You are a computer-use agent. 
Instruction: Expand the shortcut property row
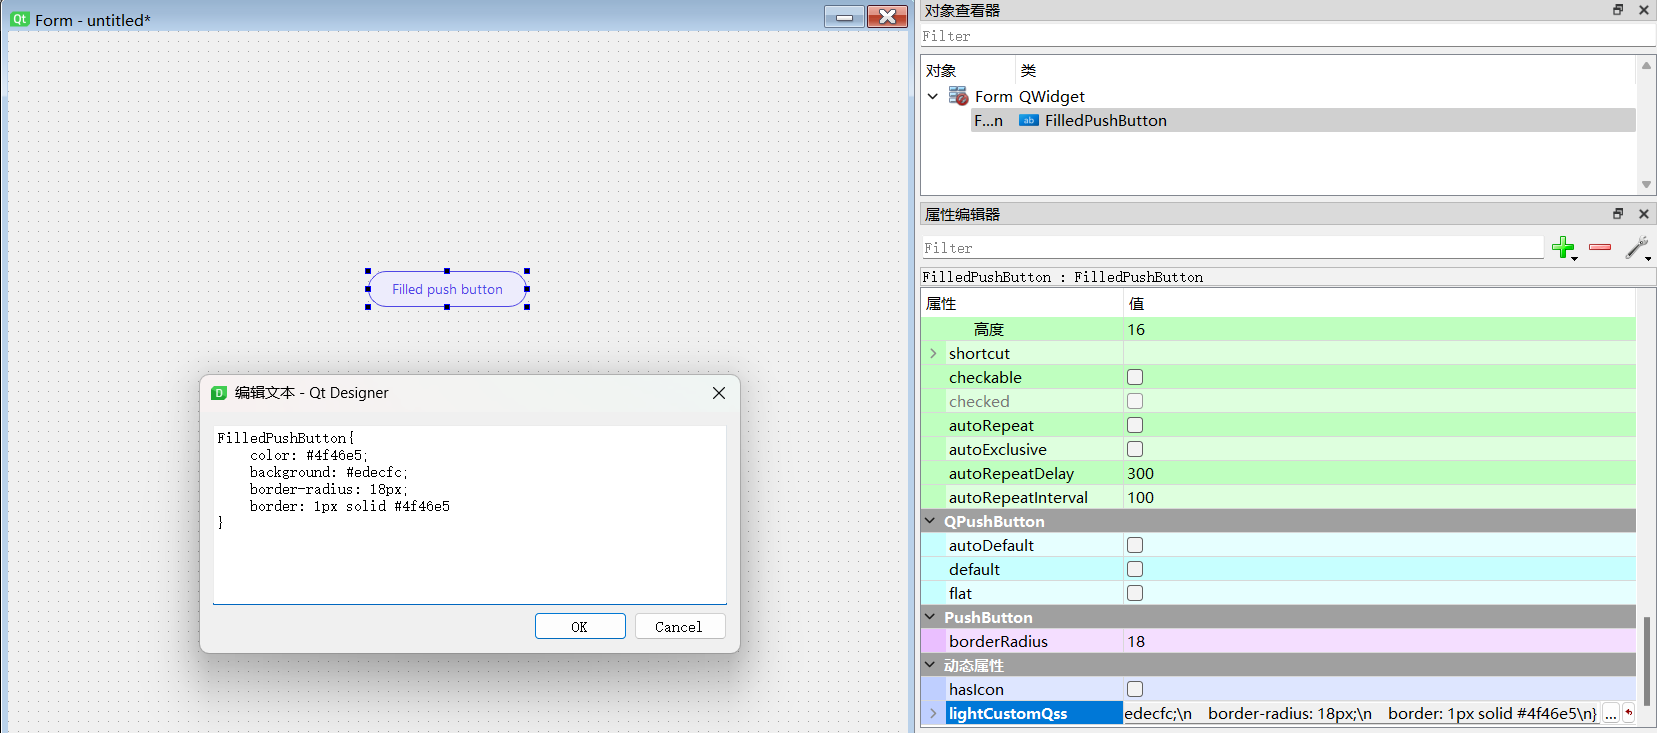[x=933, y=353]
